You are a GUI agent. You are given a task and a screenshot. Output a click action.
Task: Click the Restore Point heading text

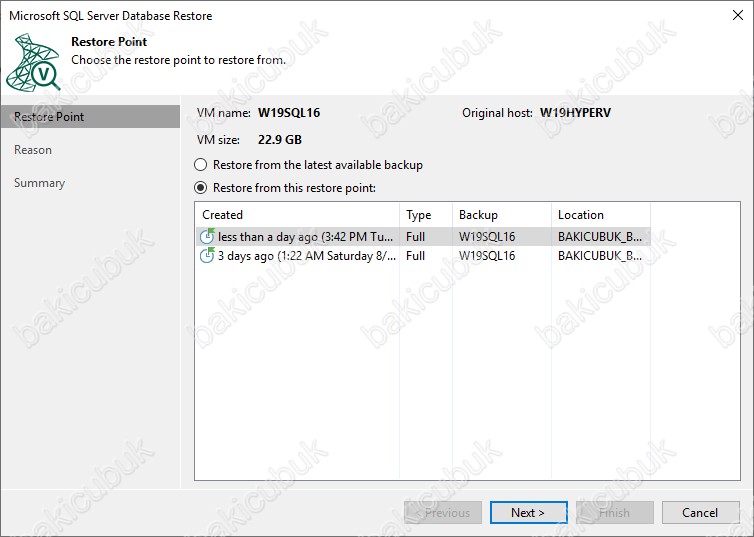click(109, 42)
